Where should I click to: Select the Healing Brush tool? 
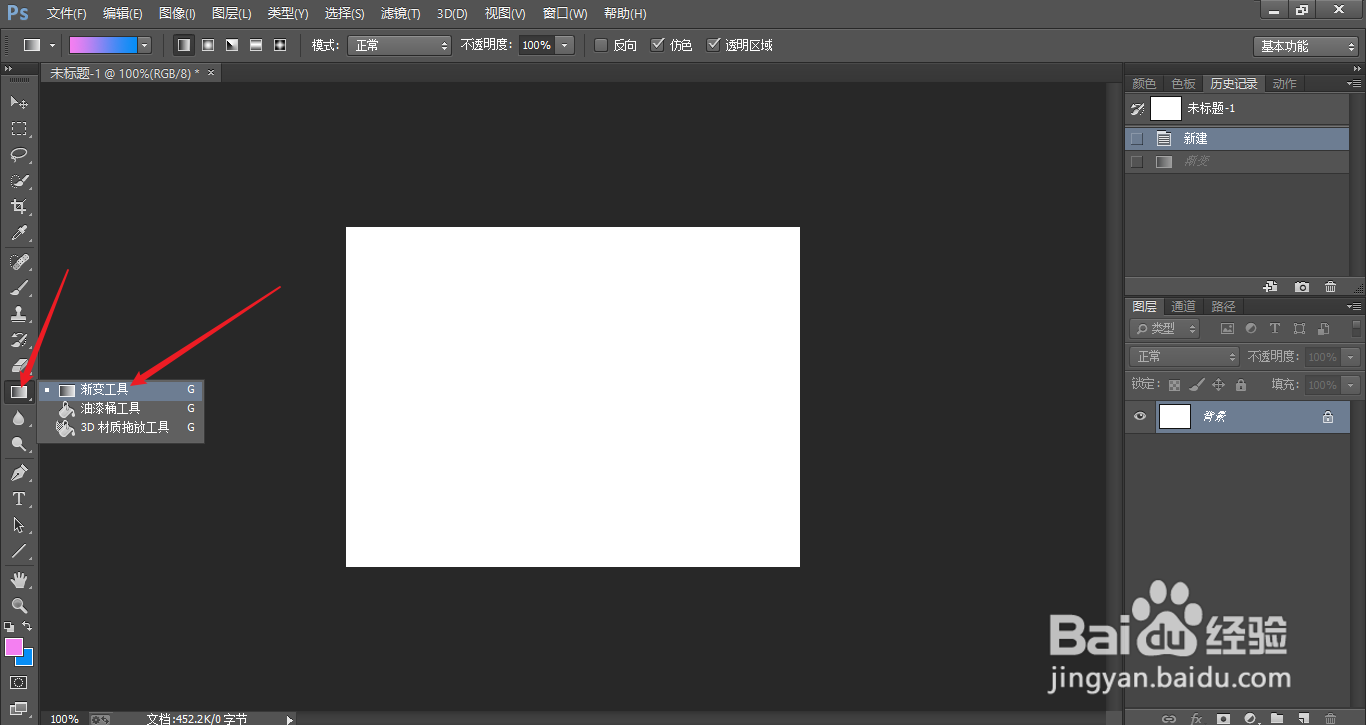[19, 262]
